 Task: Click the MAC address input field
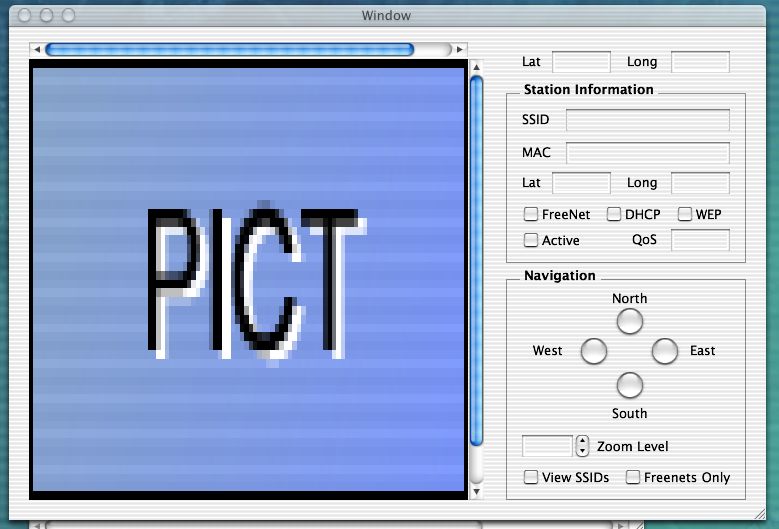pyautogui.click(x=648, y=152)
